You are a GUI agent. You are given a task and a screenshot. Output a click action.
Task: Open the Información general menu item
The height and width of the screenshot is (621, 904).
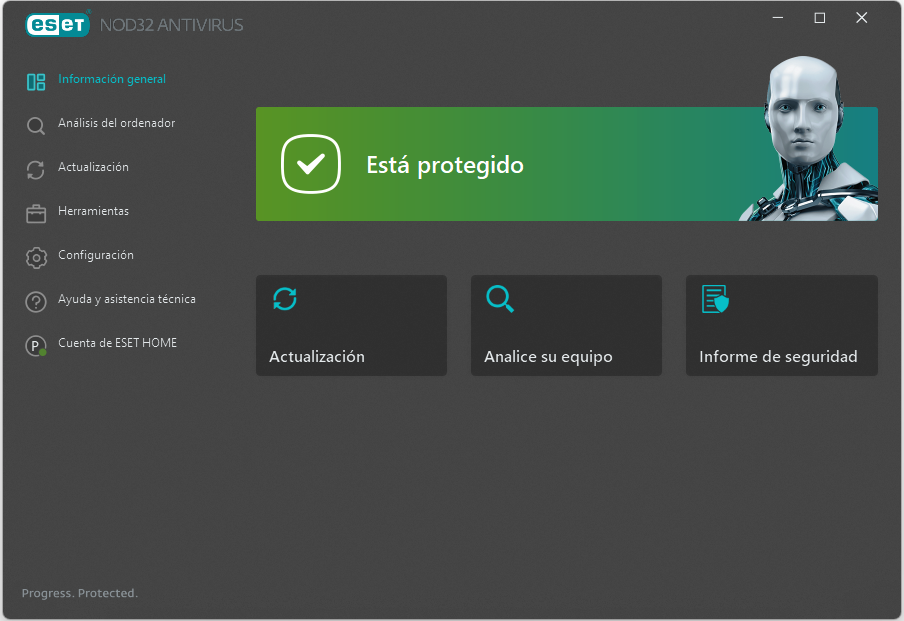112,79
